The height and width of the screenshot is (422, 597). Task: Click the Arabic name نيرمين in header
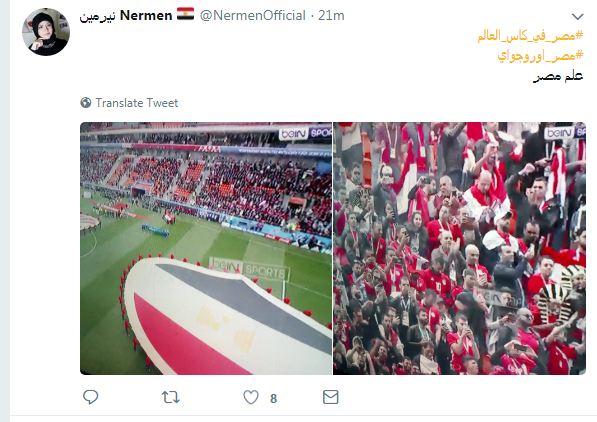[x=97, y=17]
